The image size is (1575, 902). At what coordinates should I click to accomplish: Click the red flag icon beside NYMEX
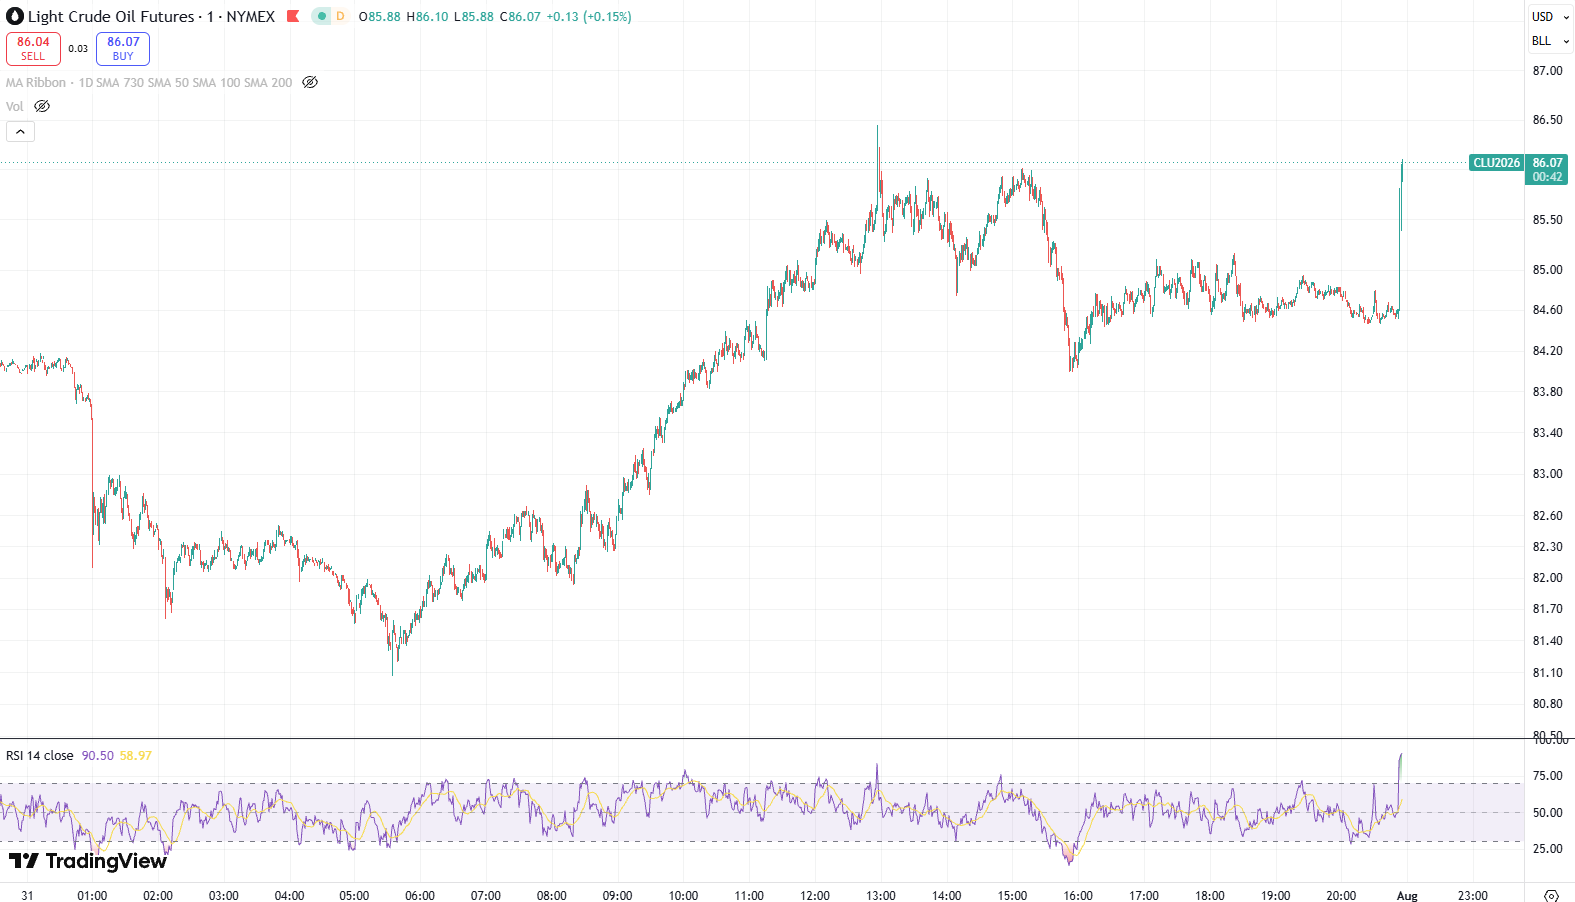click(293, 16)
